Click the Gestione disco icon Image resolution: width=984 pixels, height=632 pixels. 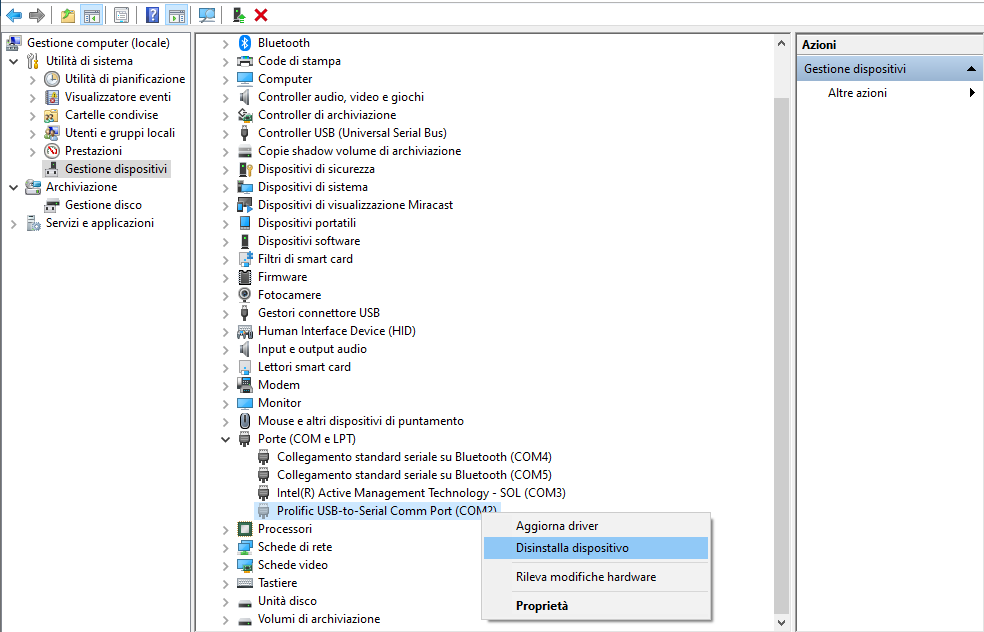[x=51, y=205]
